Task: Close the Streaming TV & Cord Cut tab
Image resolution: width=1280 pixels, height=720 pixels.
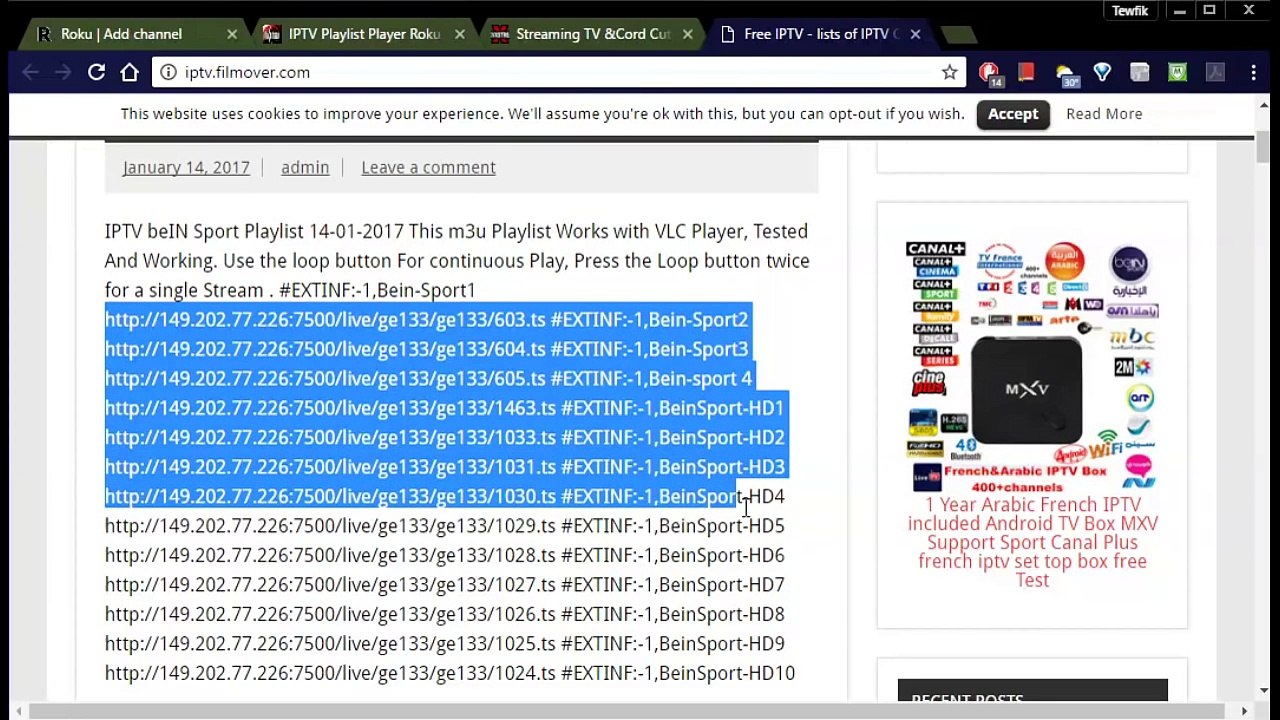Action: click(687, 34)
